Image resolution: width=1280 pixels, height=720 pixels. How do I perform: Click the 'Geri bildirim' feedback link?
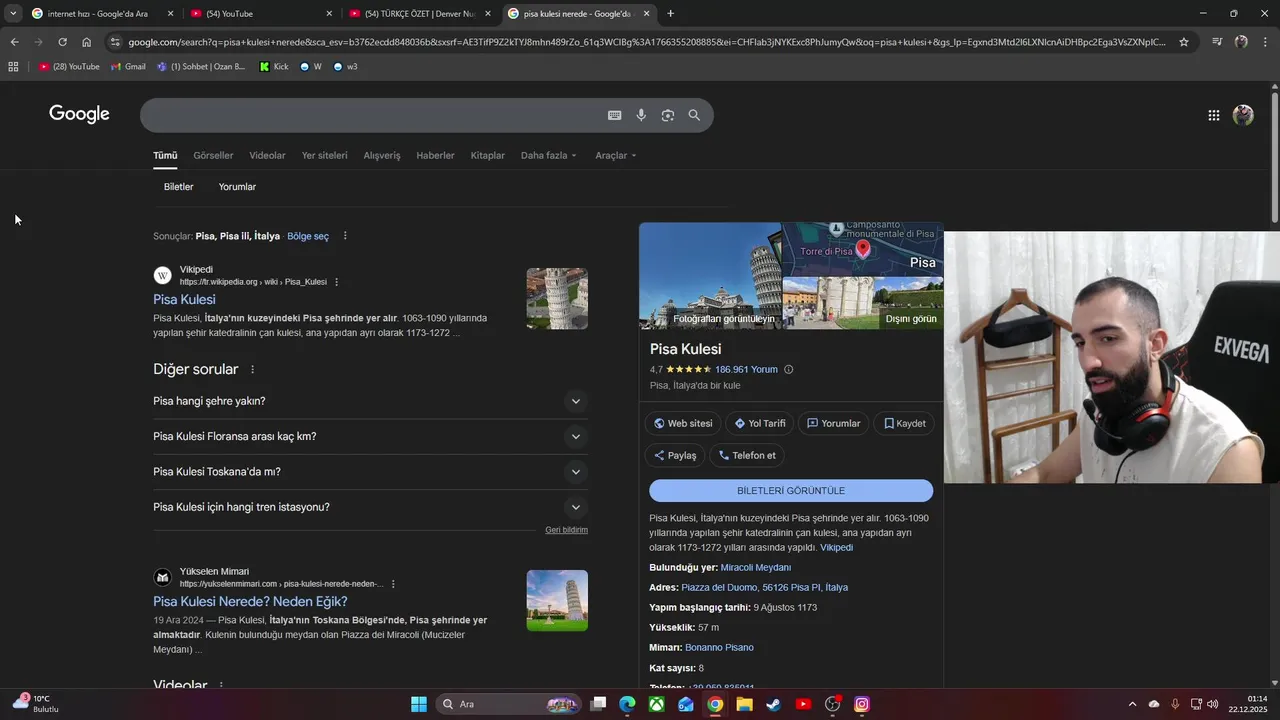tap(566, 530)
